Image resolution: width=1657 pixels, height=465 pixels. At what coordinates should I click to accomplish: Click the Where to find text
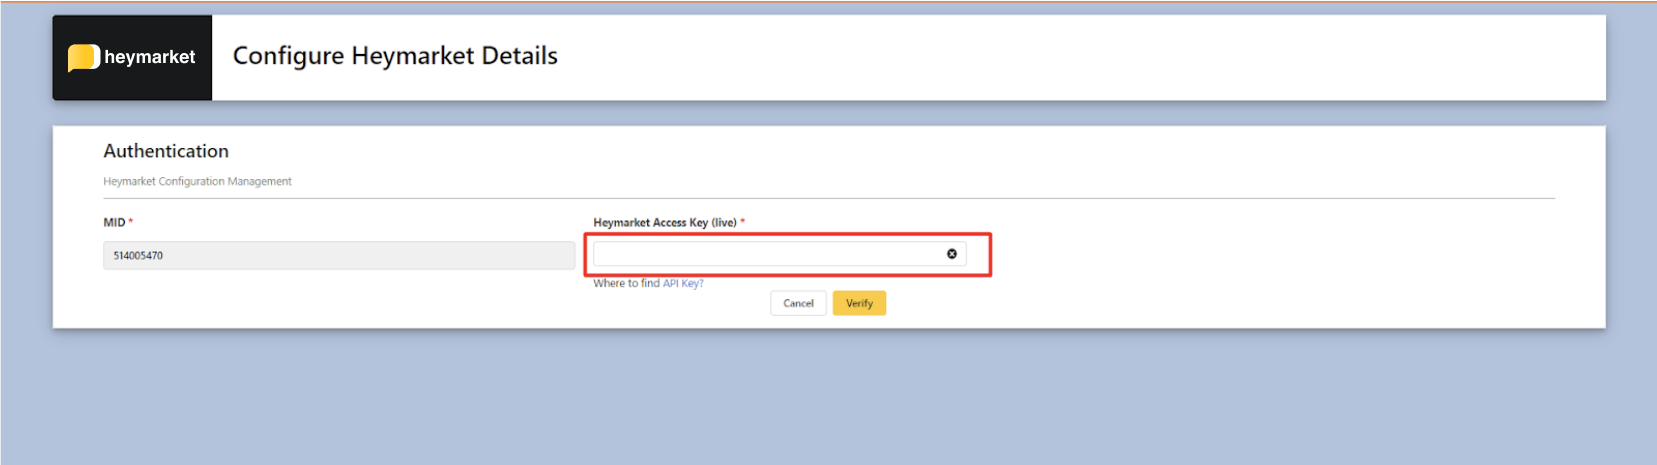[626, 283]
